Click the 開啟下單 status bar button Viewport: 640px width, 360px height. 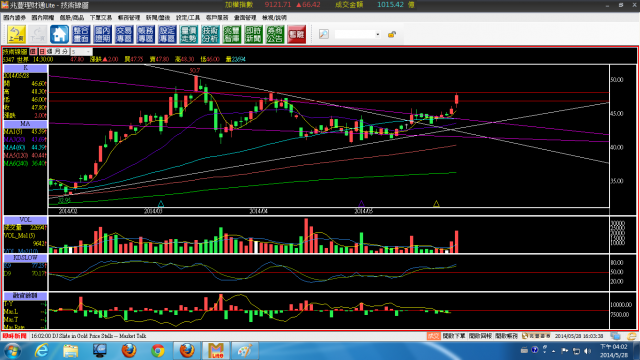454,336
